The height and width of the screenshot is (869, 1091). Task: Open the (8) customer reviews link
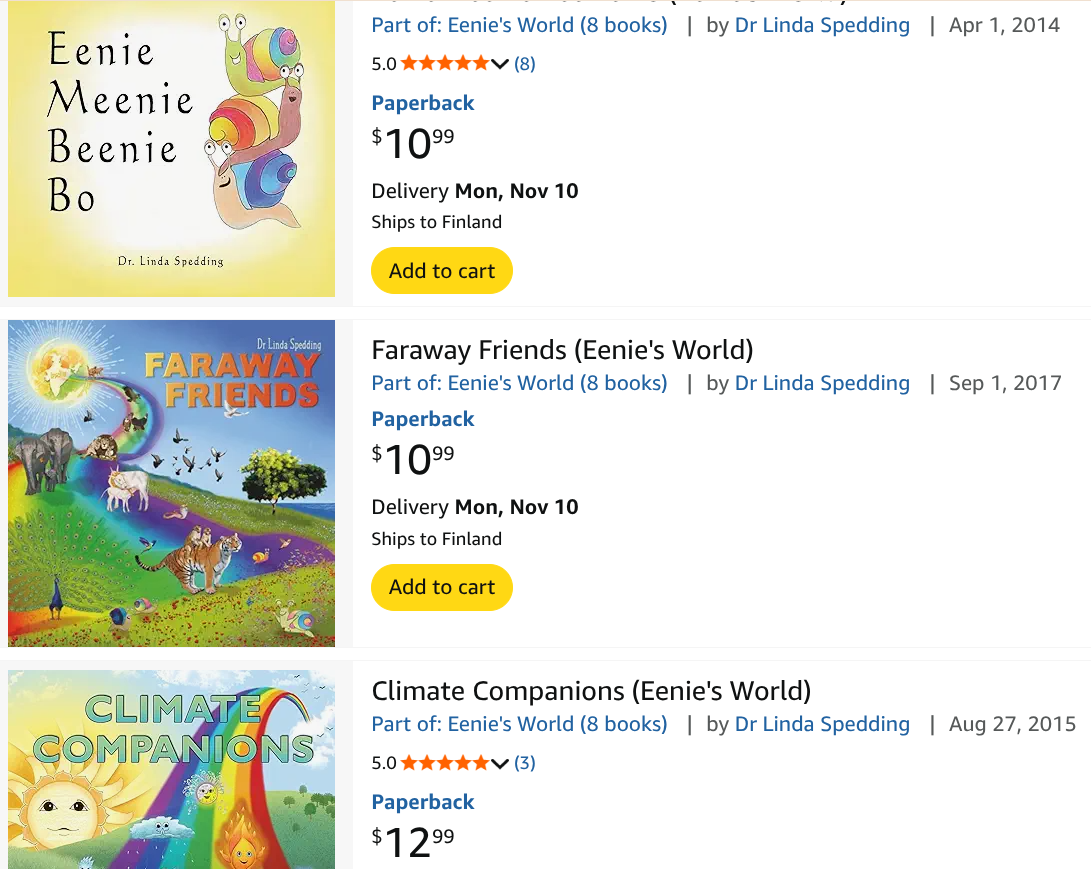(525, 64)
